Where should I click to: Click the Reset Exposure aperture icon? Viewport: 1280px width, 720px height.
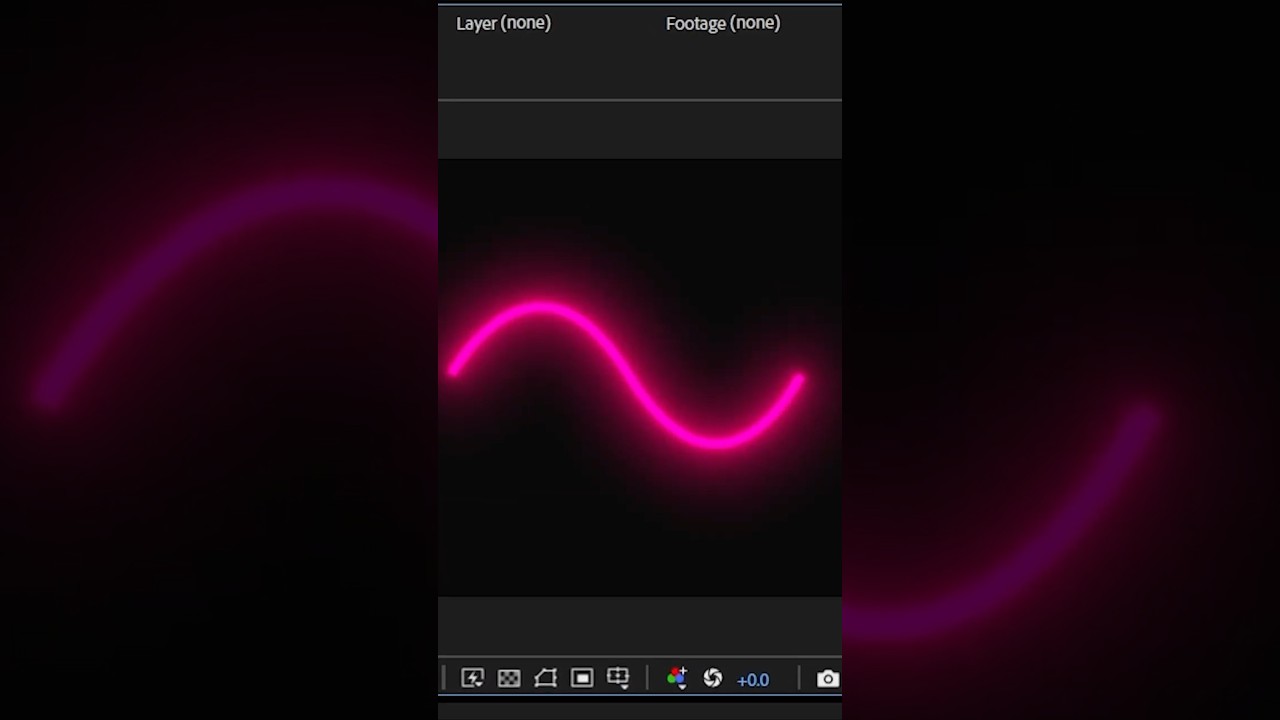[713, 678]
